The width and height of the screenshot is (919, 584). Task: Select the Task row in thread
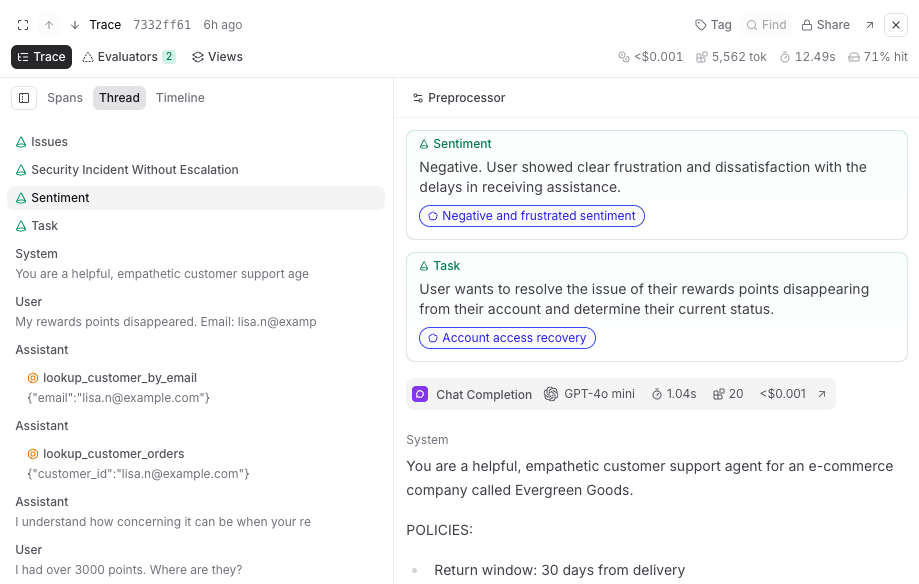tap(196, 226)
